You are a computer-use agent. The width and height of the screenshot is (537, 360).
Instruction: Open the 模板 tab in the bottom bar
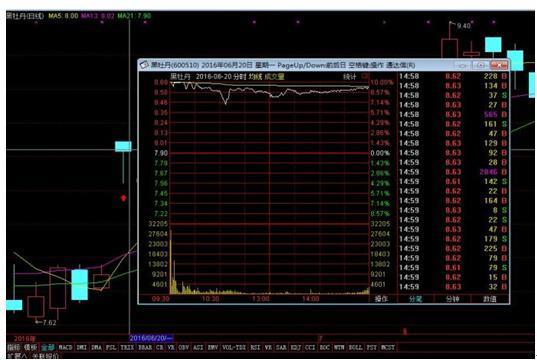30,347
